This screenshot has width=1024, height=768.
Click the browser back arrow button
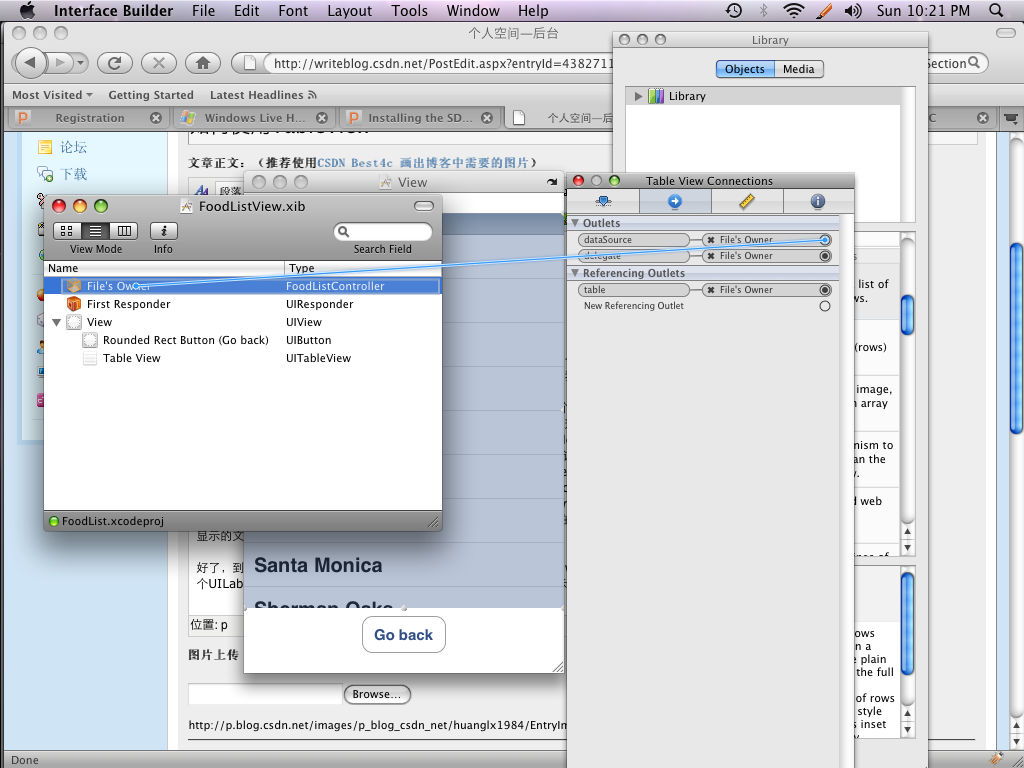point(30,63)
